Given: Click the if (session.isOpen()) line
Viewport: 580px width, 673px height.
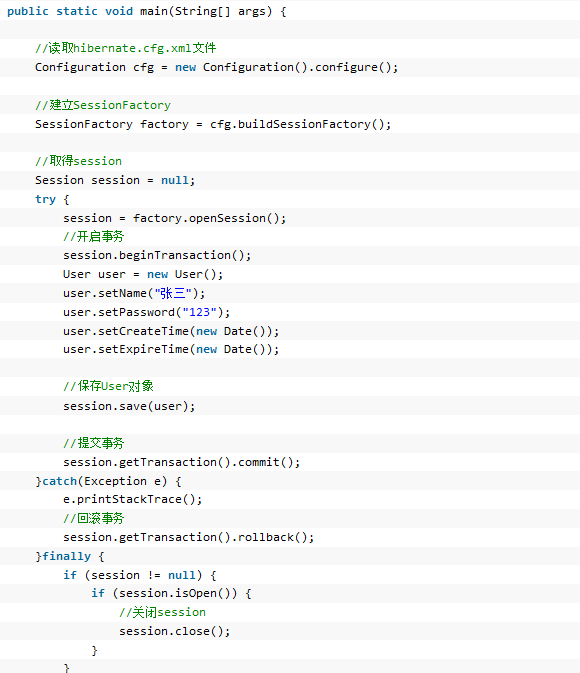Looking at the screenshot, I should tap(171, 594).
